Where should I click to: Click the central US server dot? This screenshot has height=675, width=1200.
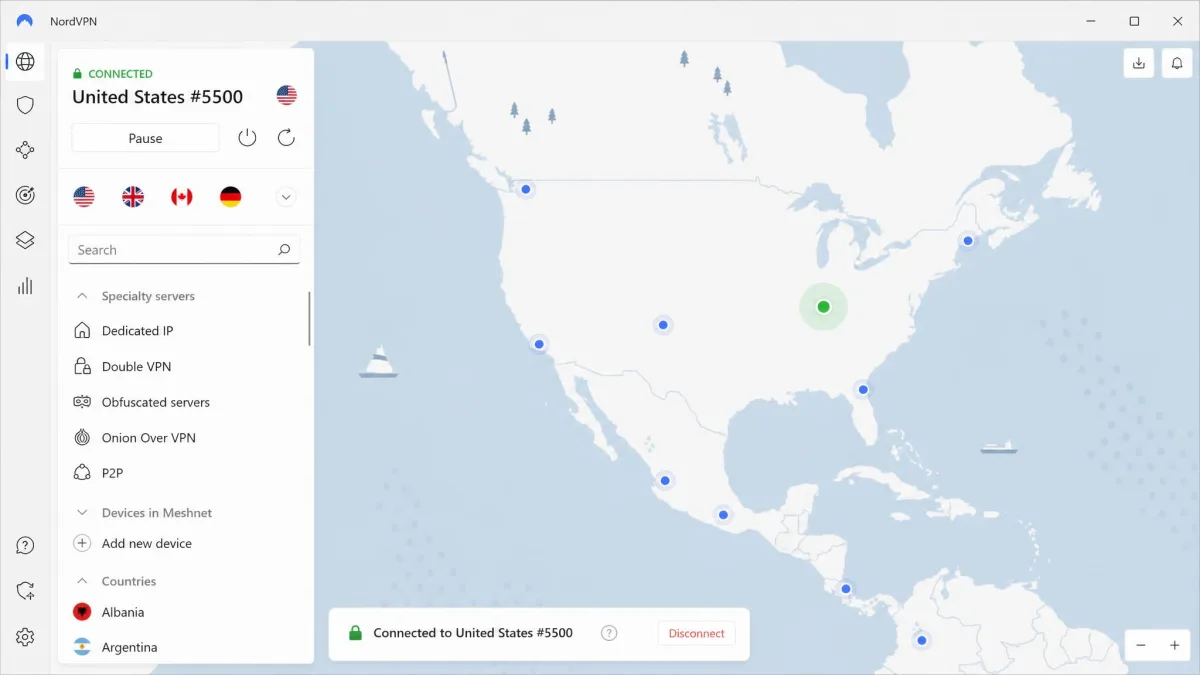coord(663,325)
